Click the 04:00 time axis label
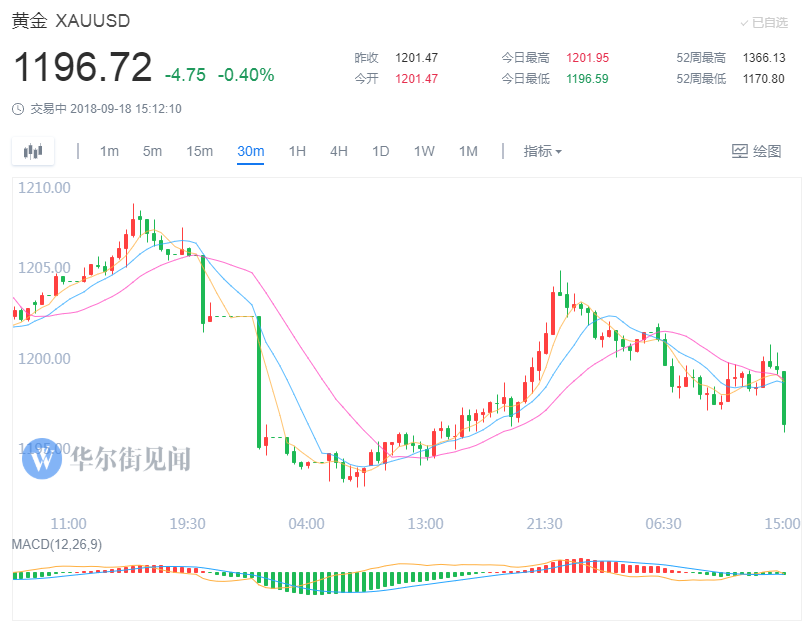The width and height of the screenshot is (808, 628). click(307, 523)
